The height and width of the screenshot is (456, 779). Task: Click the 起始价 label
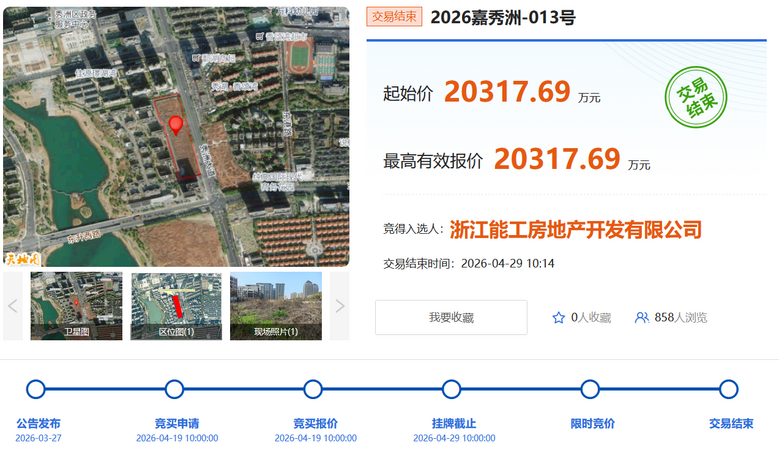point(408,93)
